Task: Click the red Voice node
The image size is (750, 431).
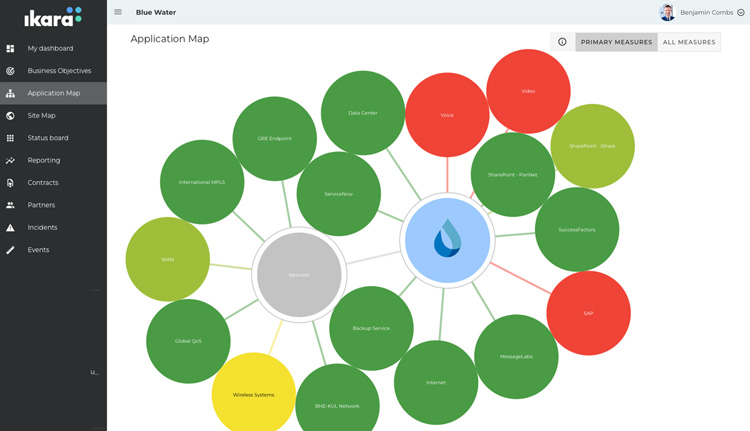Action: [447, 115]
